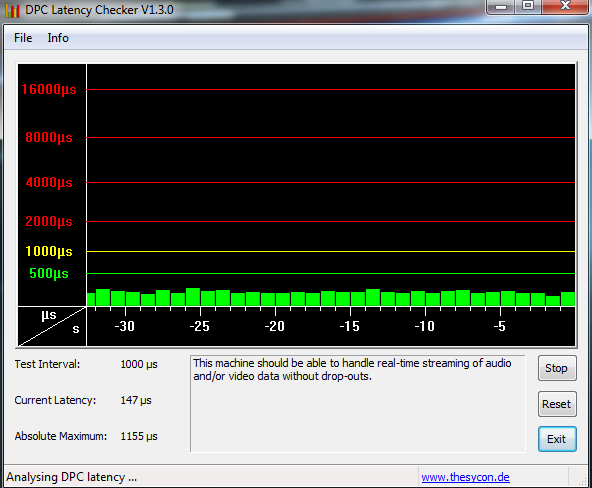
Task: Click the -30 seconds axis marker
Action: click(125, 326)
